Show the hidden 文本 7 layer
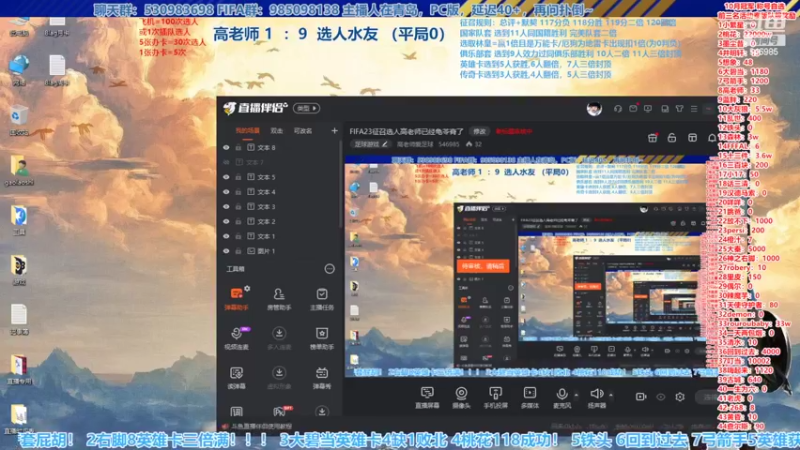Screen dimensions: 800x450 pyautogui.click(x=226, y=162)
